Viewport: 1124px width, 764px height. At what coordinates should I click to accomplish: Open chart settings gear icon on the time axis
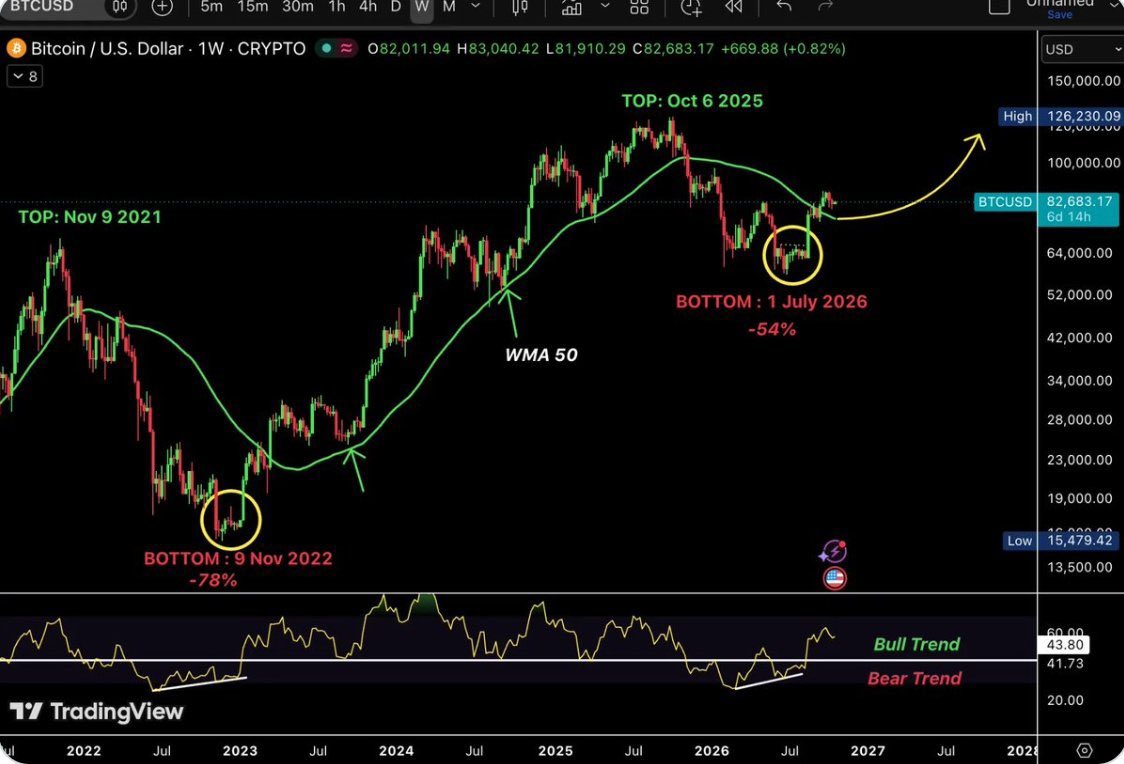1084,750
